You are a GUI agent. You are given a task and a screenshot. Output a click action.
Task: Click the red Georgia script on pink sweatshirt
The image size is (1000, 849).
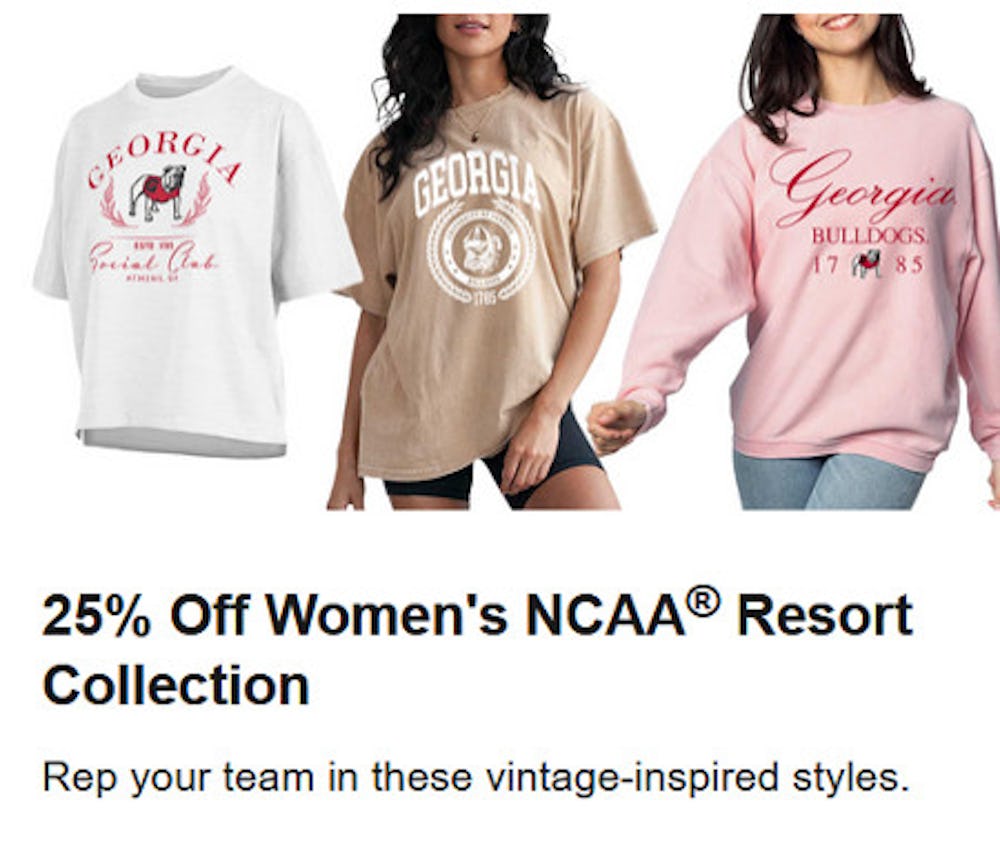point(859,192)
